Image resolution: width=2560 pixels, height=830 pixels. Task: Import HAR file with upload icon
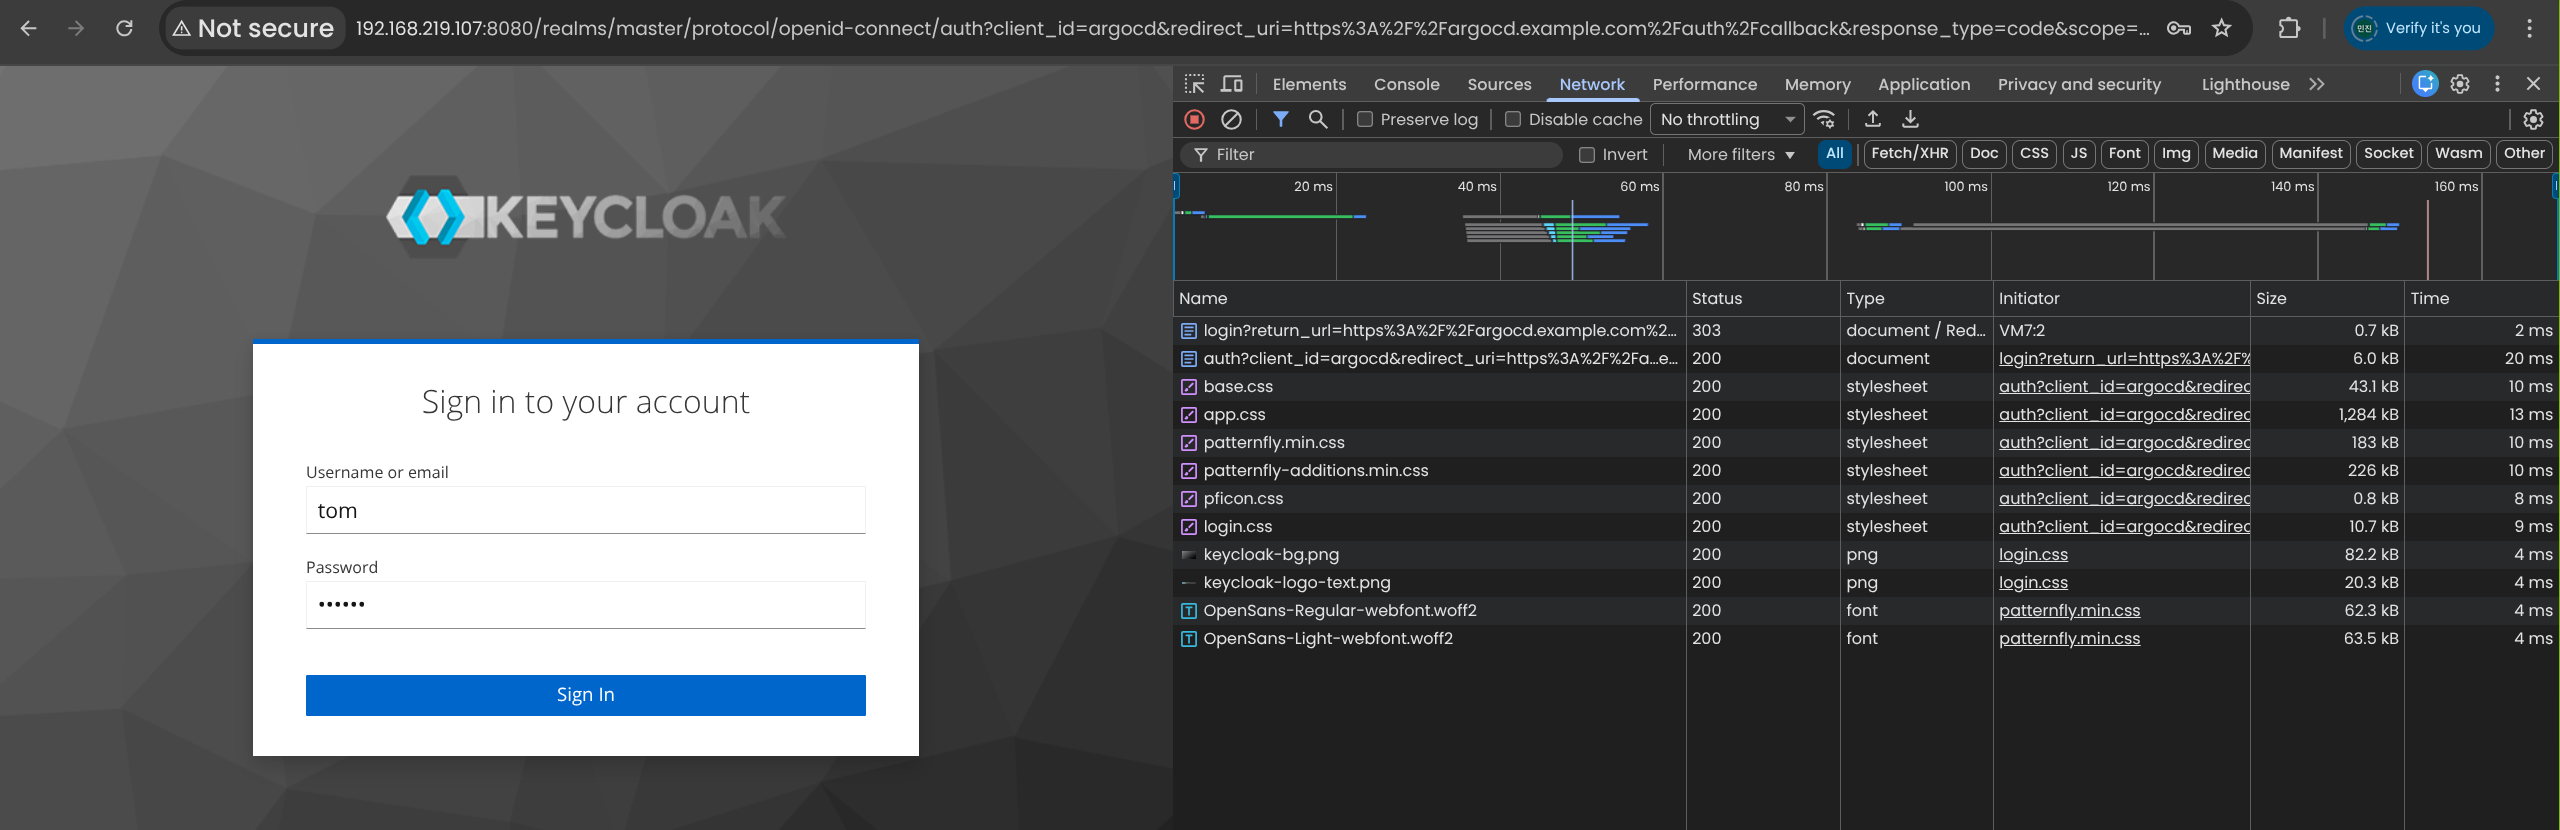click(1872, 119)
